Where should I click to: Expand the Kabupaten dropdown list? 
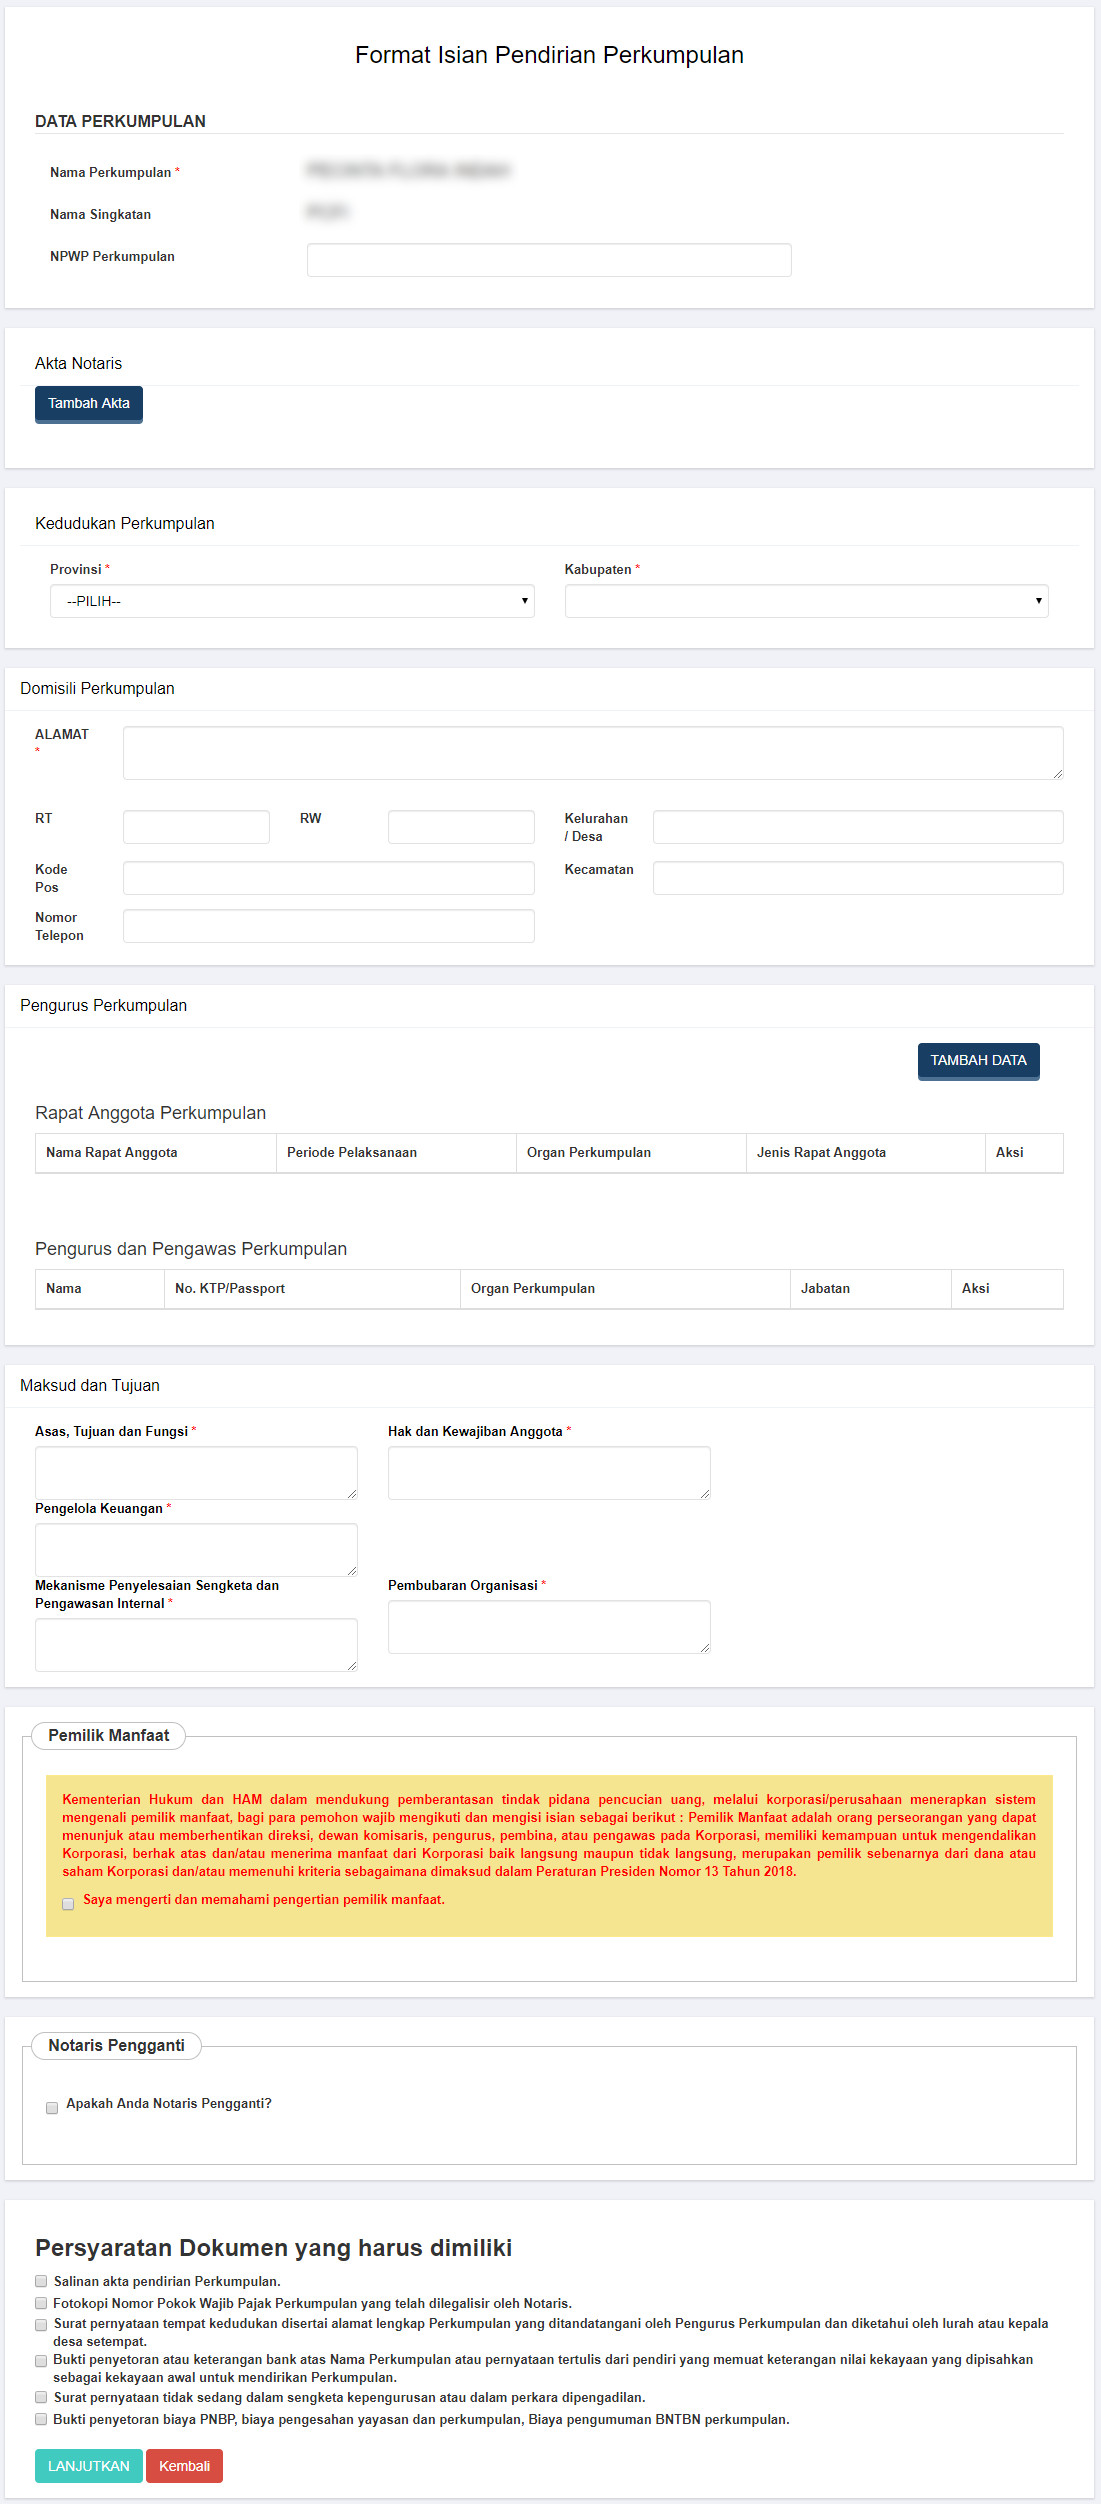coord(806,601)
